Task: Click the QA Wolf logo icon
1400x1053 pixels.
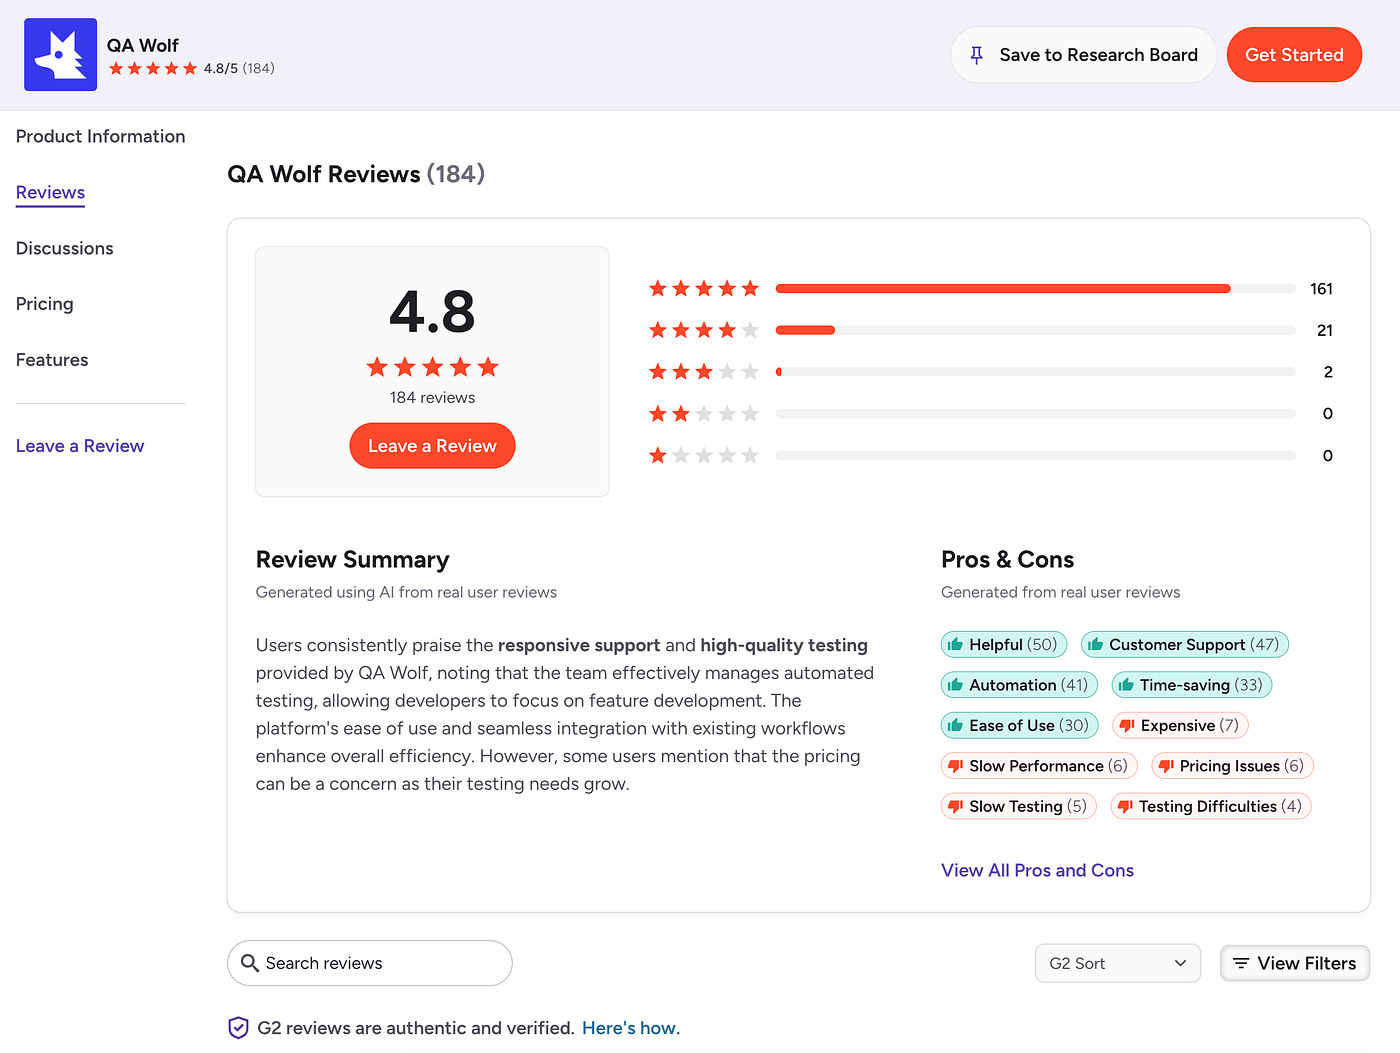Action: click(60, 55)
